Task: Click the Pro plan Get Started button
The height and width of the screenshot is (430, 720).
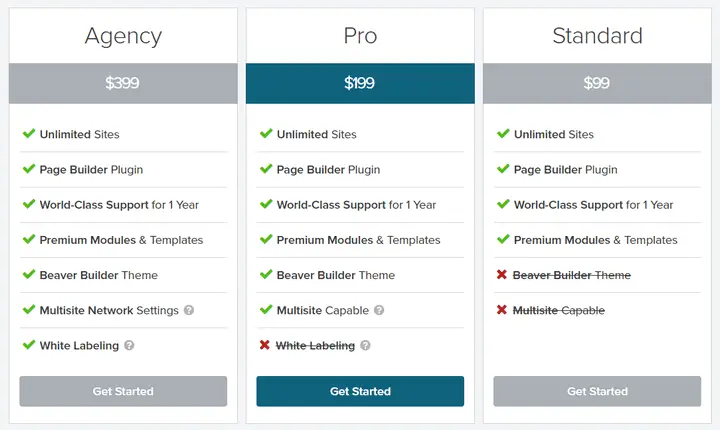Action: (360, 391)
